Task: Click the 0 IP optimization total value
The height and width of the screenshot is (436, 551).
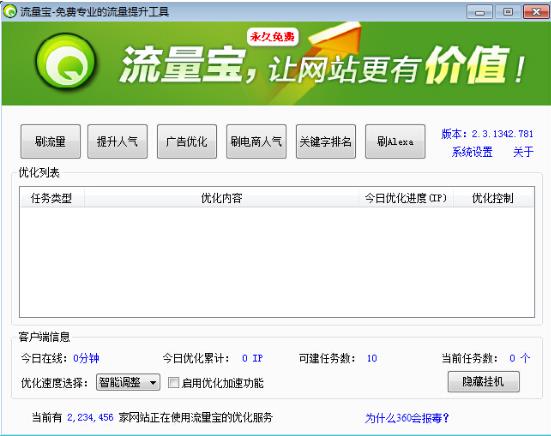Action: pos(252,358)
